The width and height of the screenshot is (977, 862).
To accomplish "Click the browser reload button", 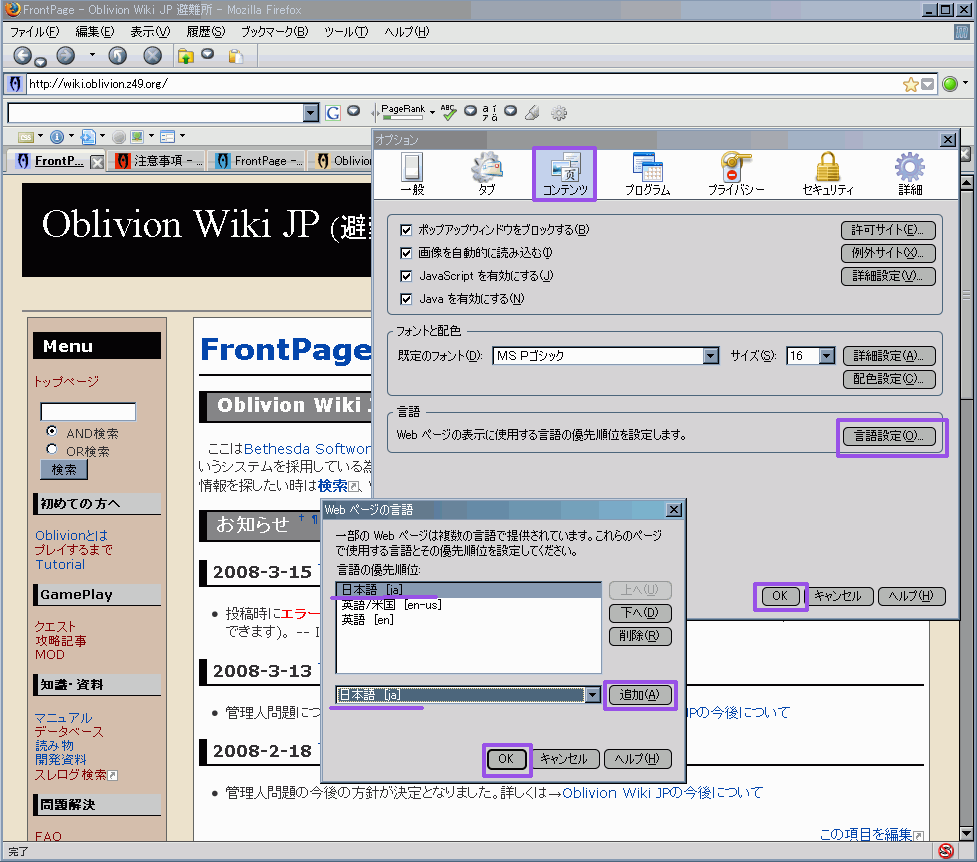I will pyautogui.click(x=117, y=56).
